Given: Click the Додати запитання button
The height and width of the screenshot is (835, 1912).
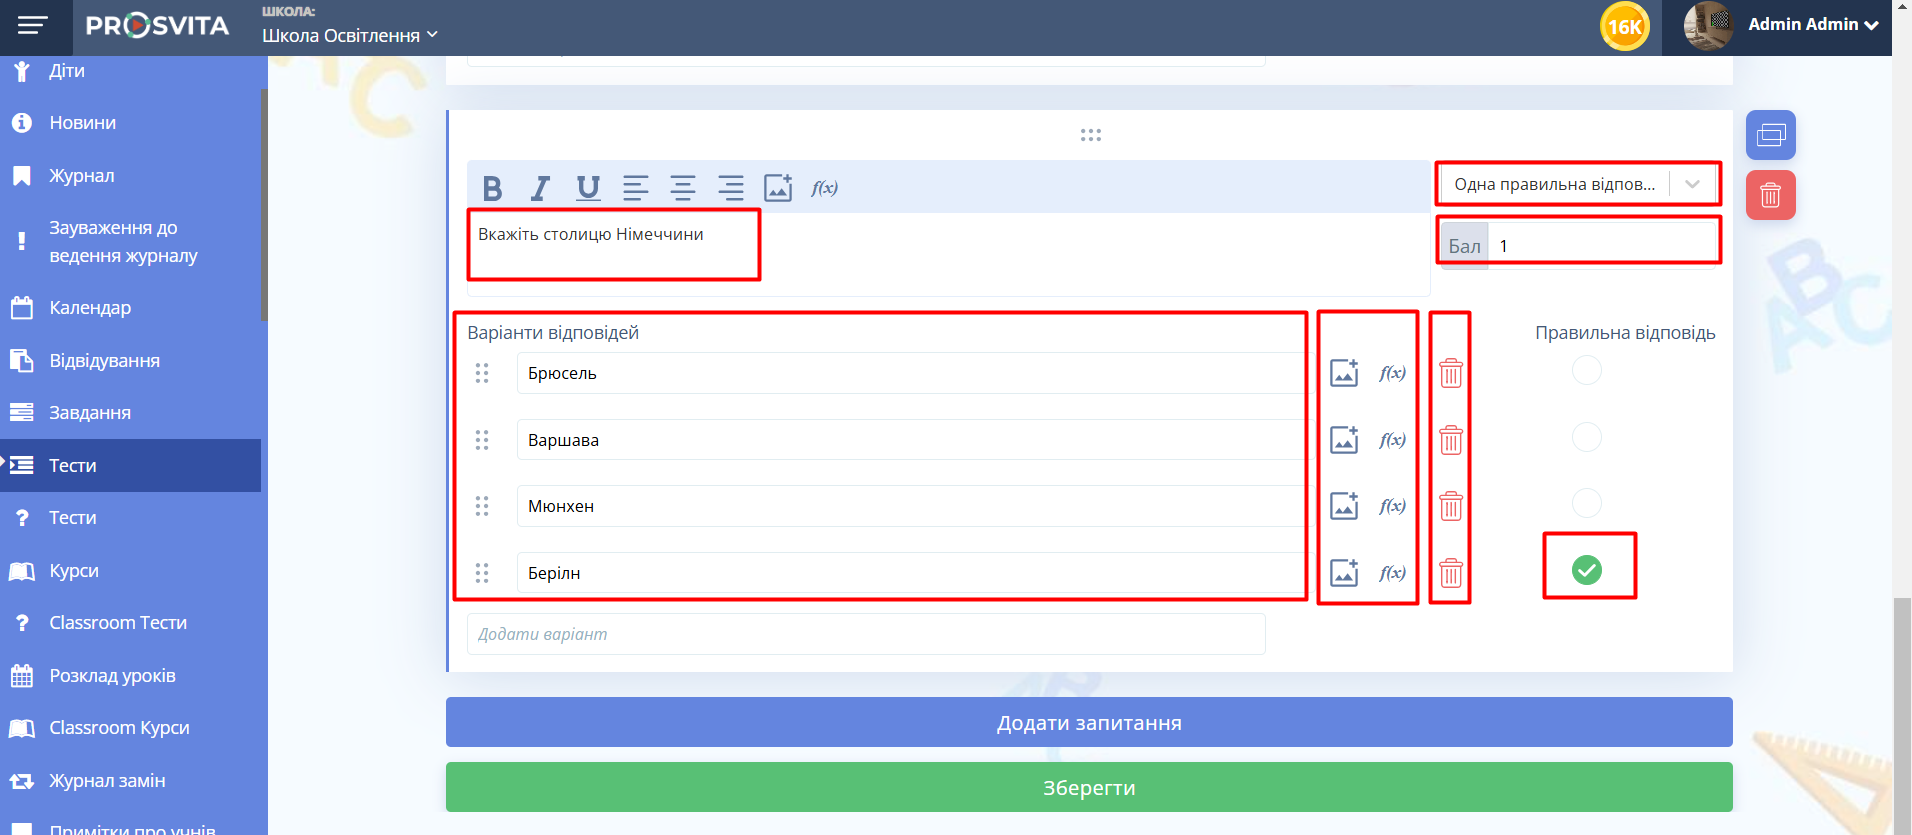Looking at the screenshot, I should pos(1088,722).
